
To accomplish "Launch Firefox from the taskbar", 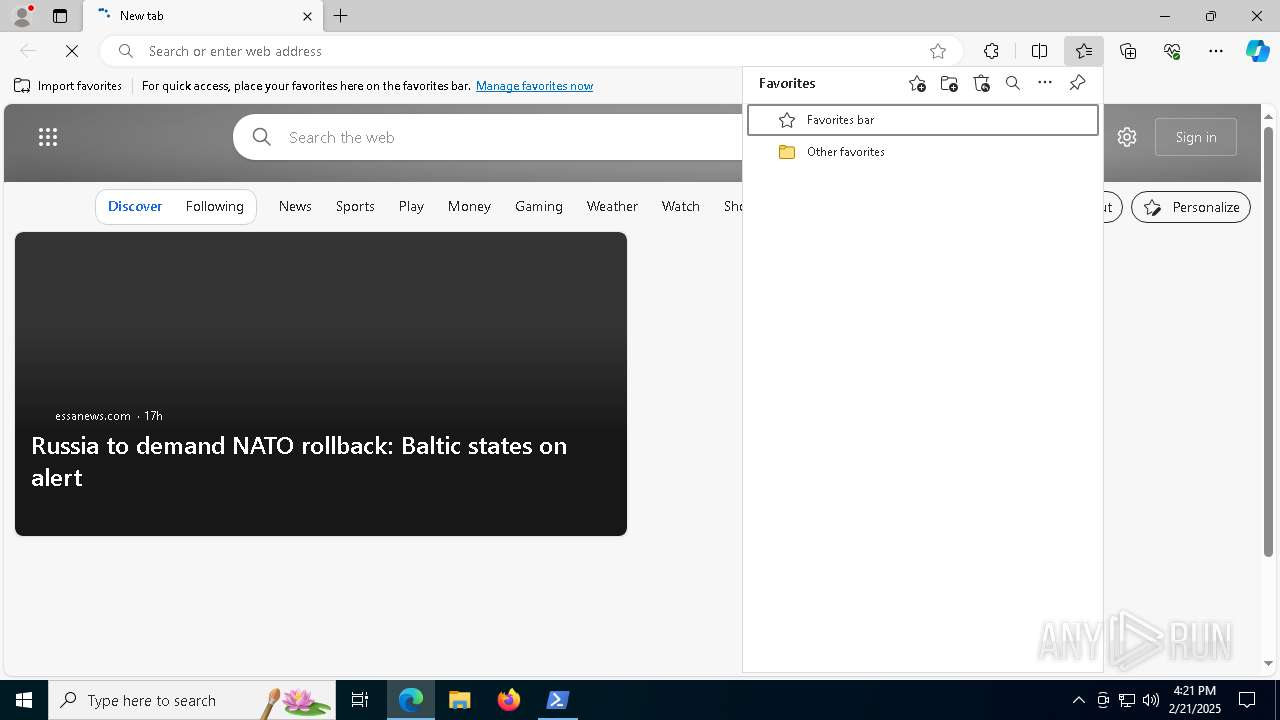I will point(509,700).
